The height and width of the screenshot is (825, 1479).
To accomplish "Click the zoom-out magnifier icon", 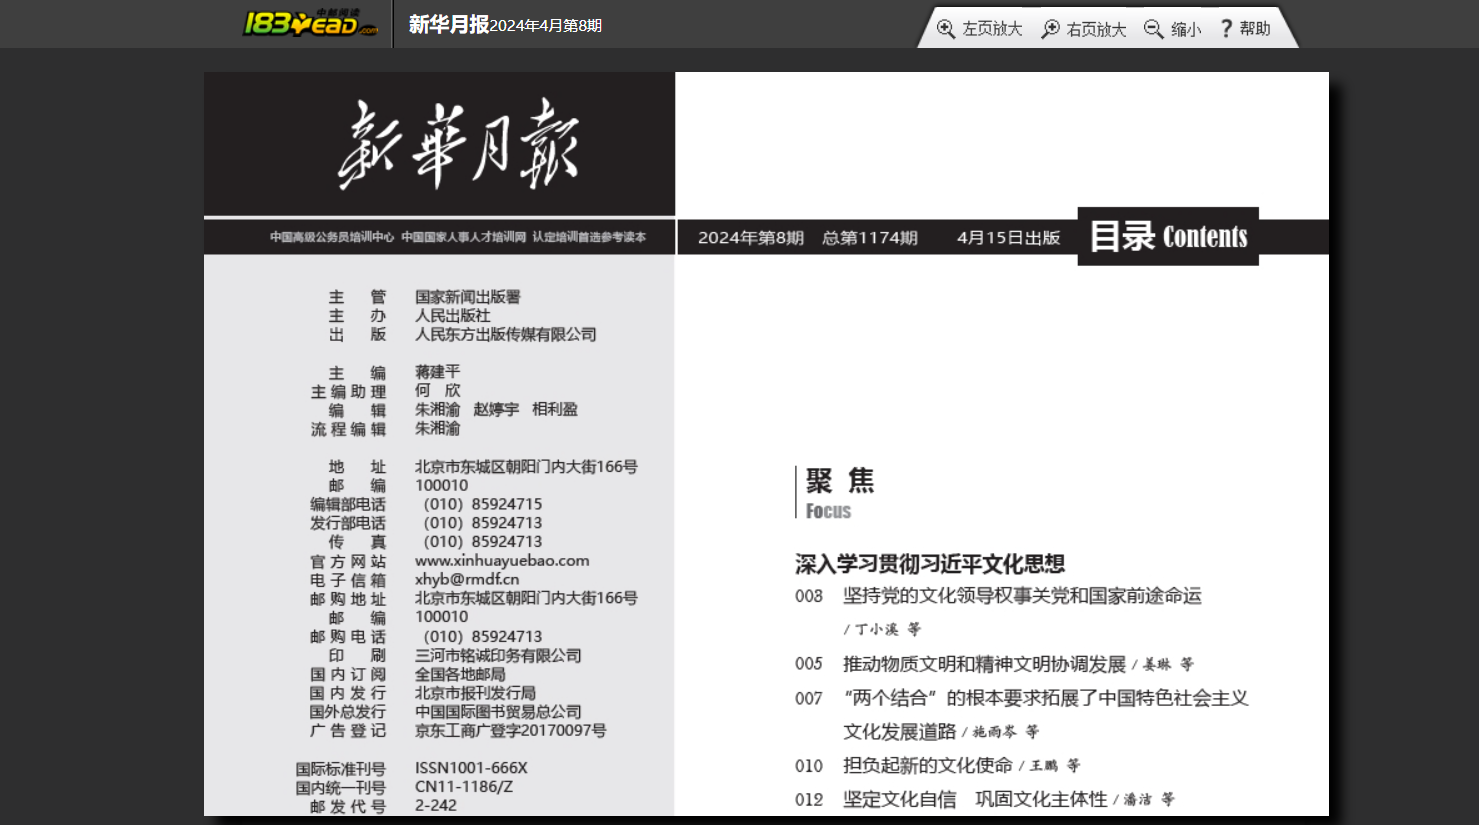I will 1154,29.
